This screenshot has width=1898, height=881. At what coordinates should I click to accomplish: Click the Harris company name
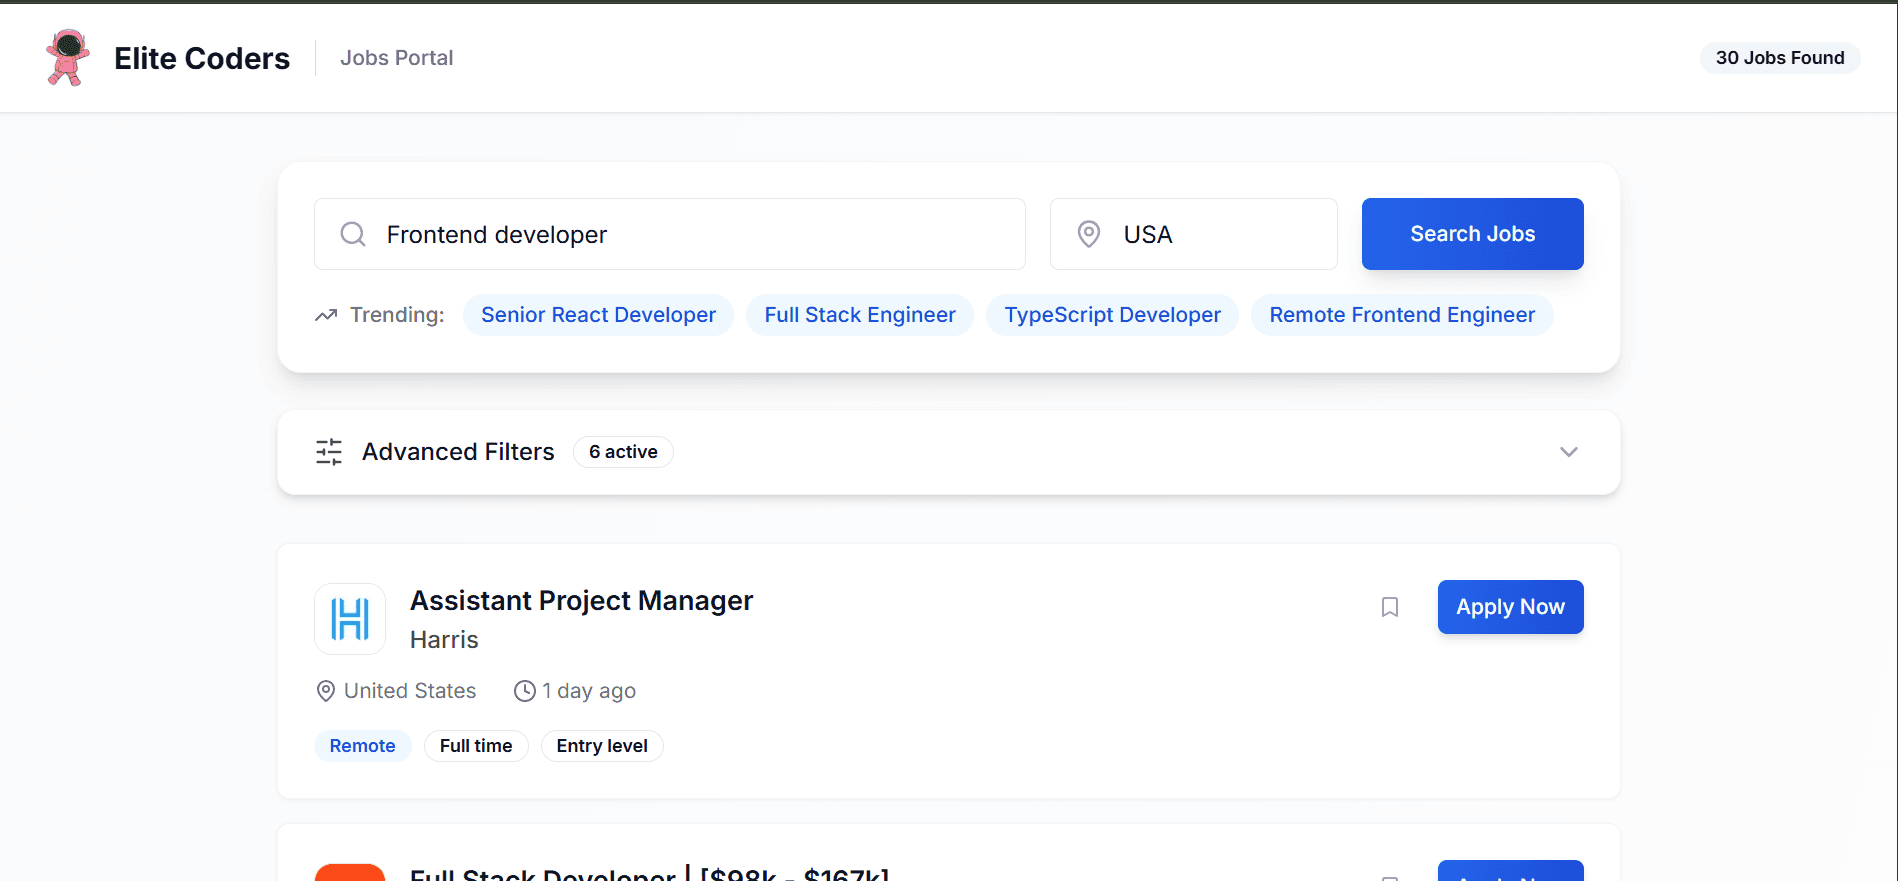click(444, 640)
